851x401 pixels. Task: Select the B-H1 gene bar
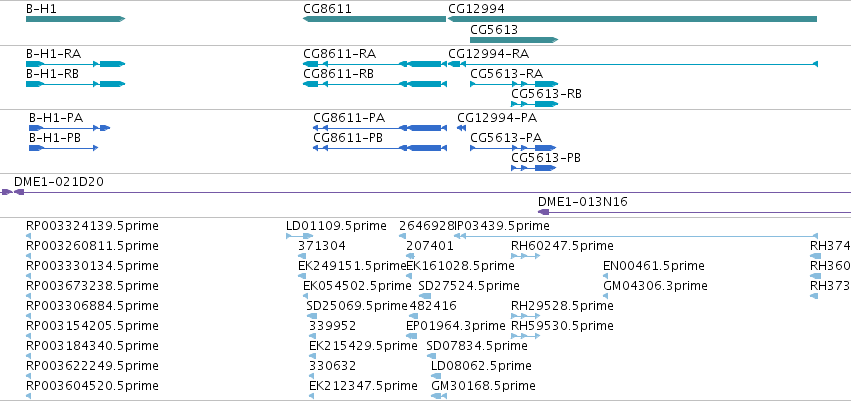(75, 19)
